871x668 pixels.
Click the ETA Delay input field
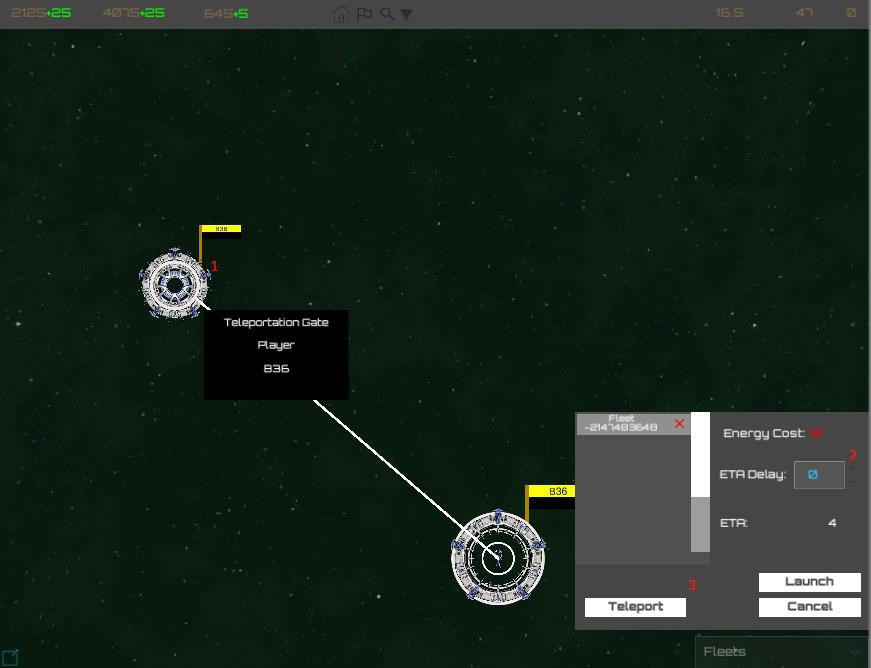pyautogui.click(x=819, y=475)
